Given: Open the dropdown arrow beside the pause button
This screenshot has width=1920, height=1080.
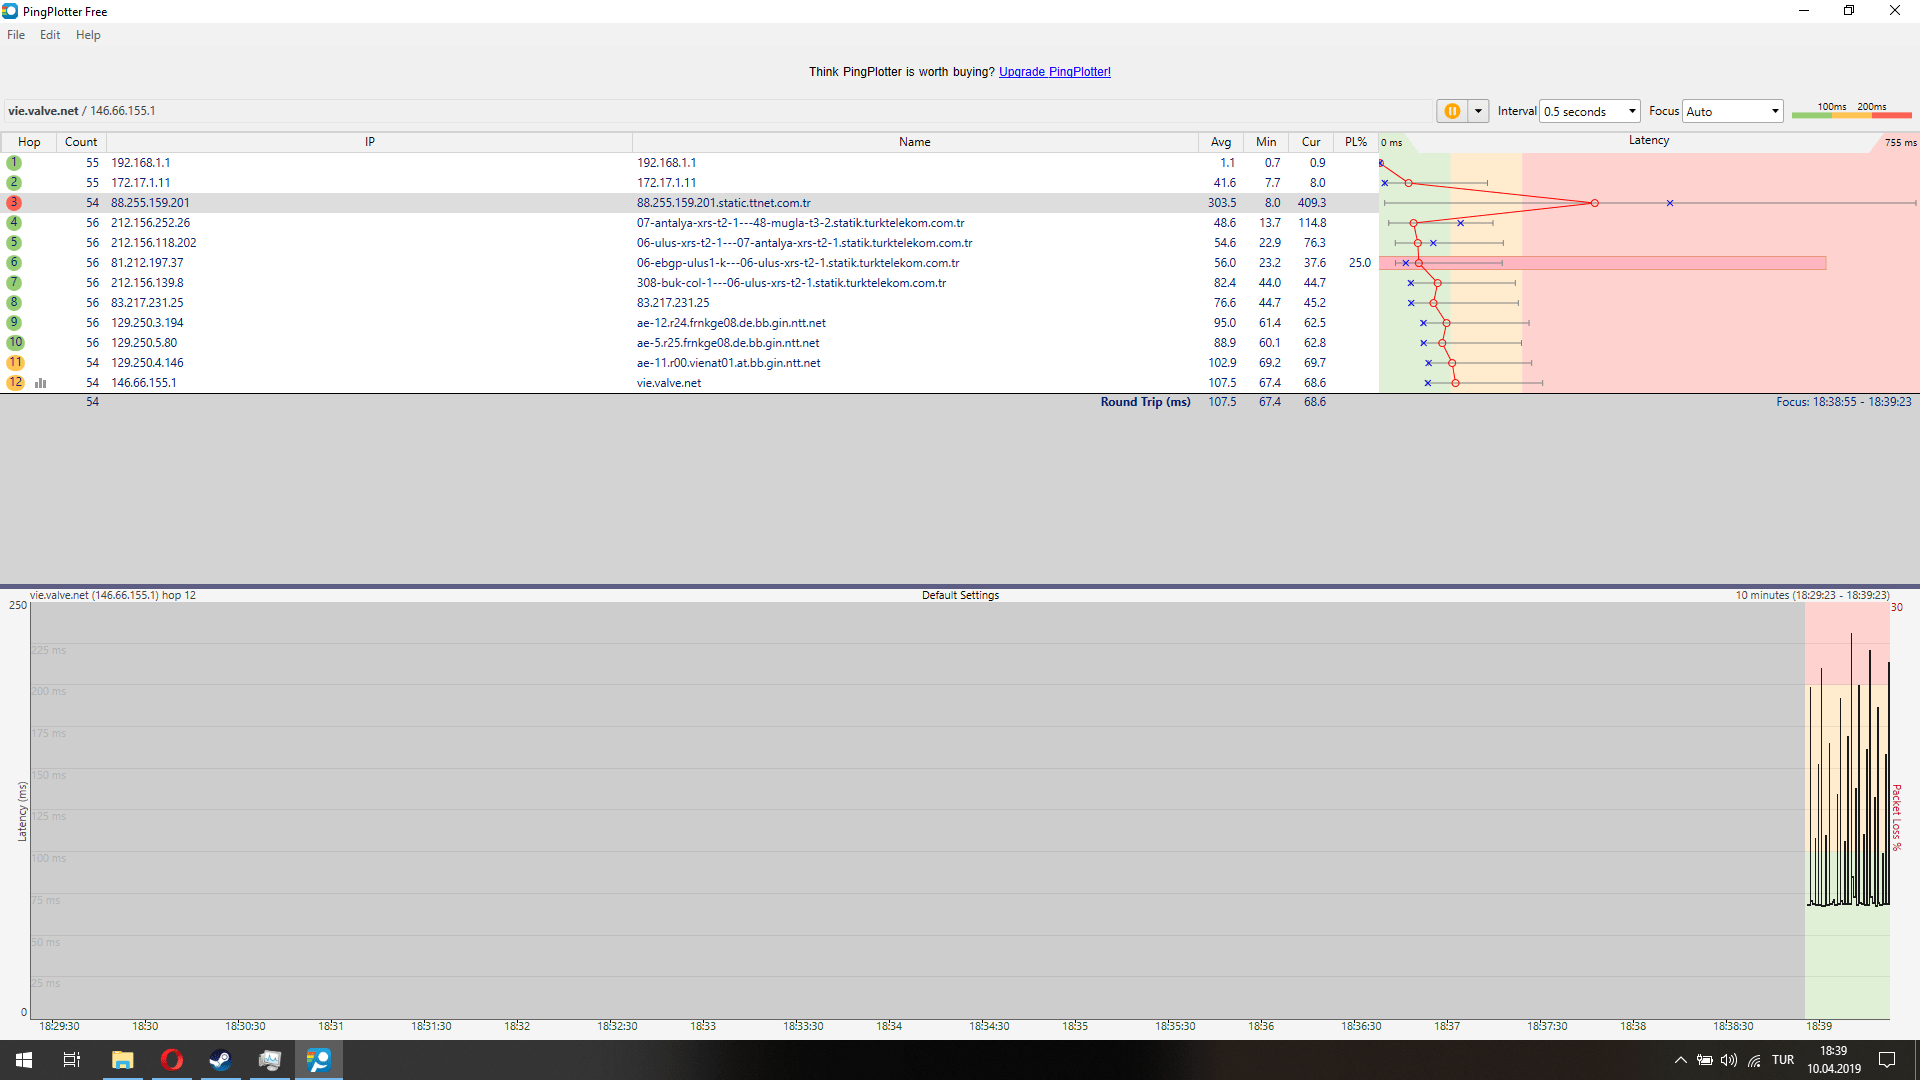Looking at the screenshot, I should tap(1478, 111).
